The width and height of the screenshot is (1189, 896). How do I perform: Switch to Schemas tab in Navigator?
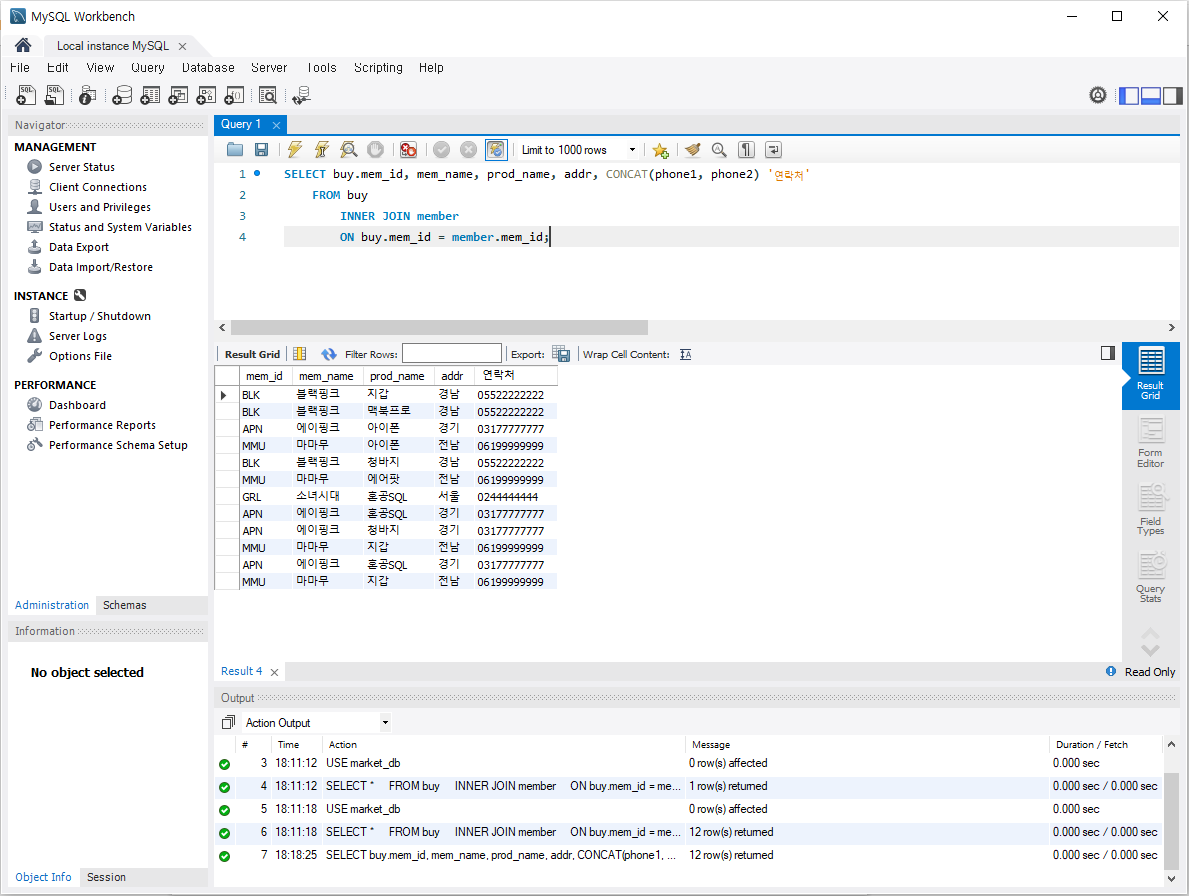click(x=124, y=605)
